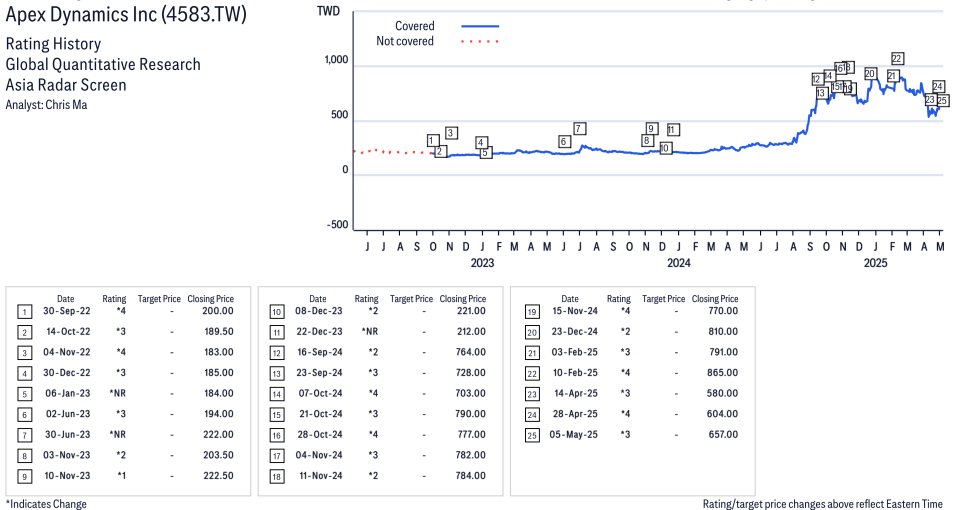This screenshot has height=510, width=954.
Task: Click the 2024 year label under the chart
Action: pyautogui.click(x=679, y=263)
